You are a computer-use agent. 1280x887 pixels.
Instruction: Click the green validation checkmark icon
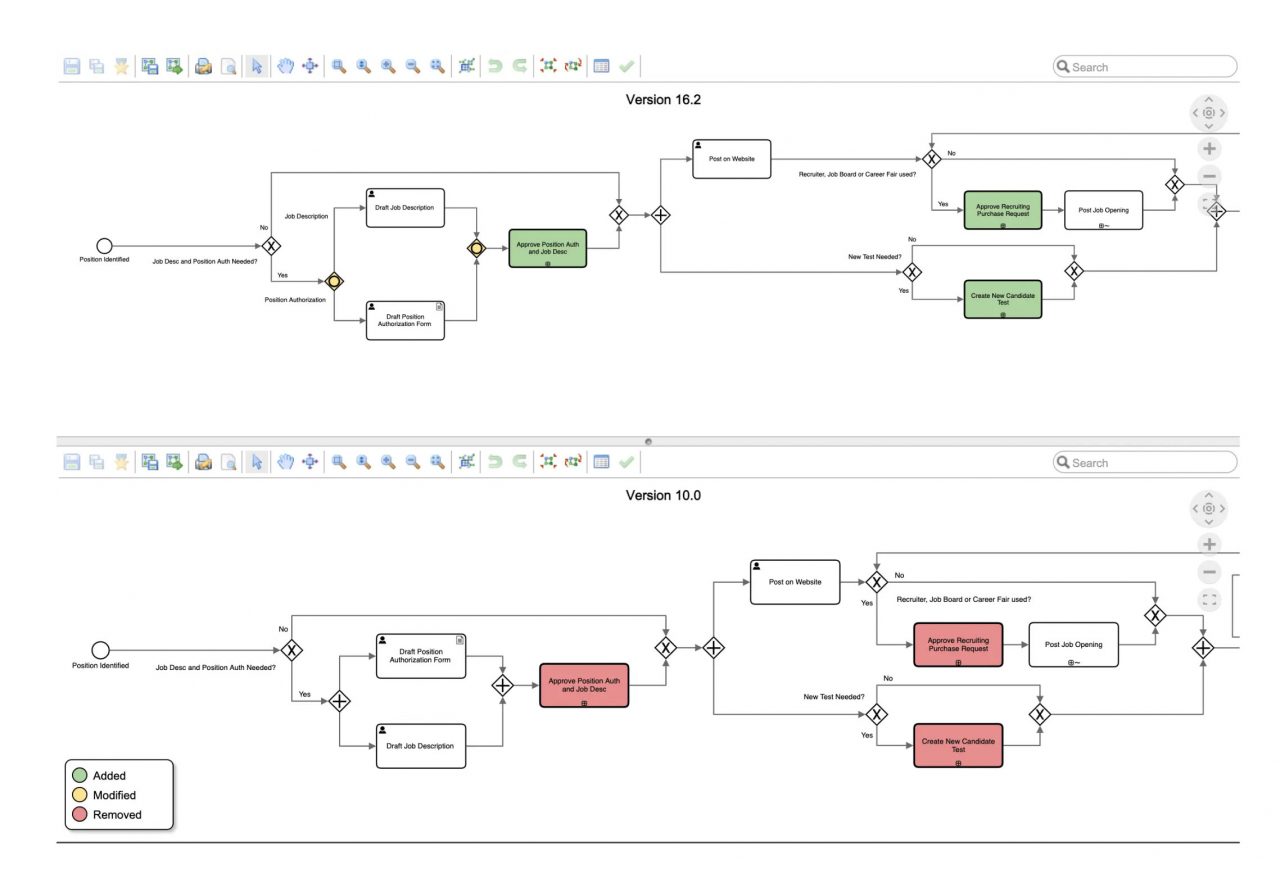pos(625,66)
